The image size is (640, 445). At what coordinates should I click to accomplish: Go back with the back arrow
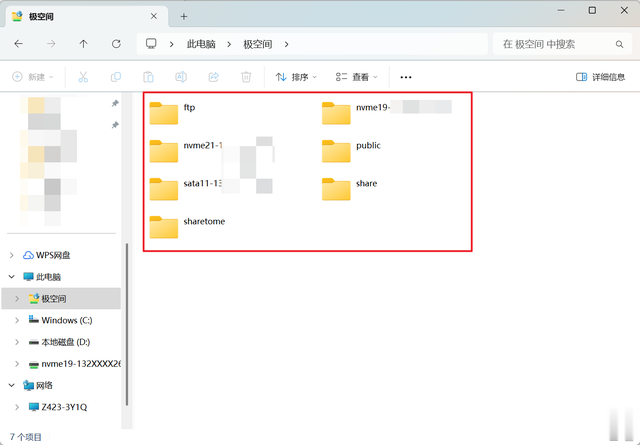click(x=18, y=44)
